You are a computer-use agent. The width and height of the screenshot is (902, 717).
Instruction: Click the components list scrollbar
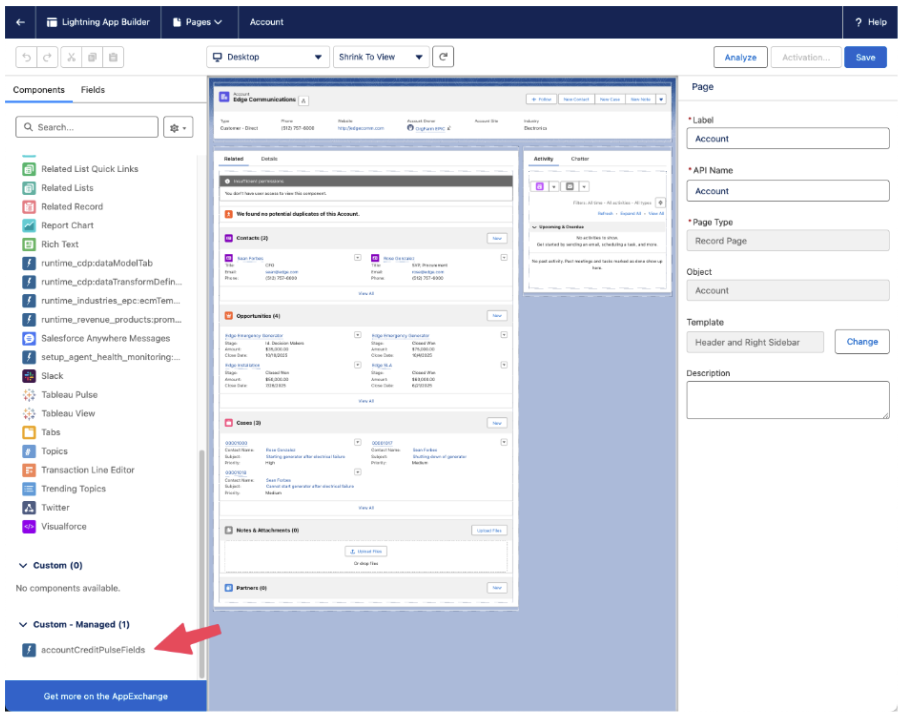(202, 564)
